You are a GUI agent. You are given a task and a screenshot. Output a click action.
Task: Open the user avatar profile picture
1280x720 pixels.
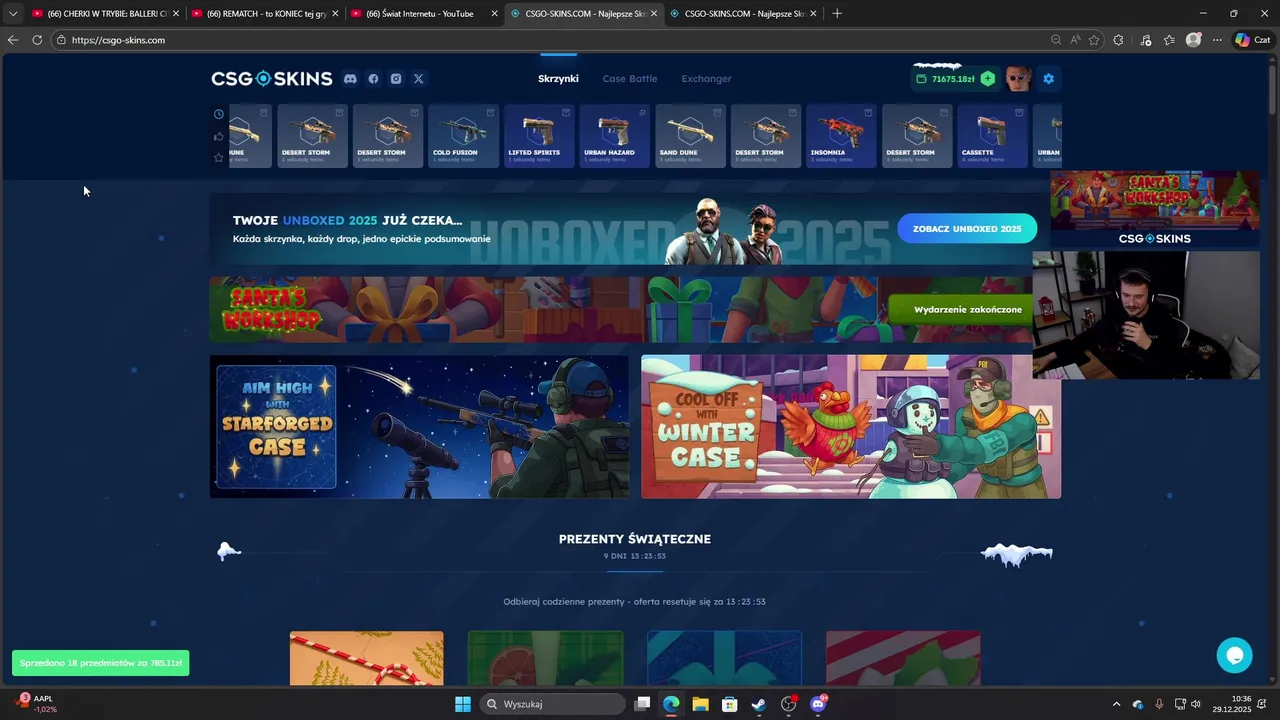[x=1018, y=79]
